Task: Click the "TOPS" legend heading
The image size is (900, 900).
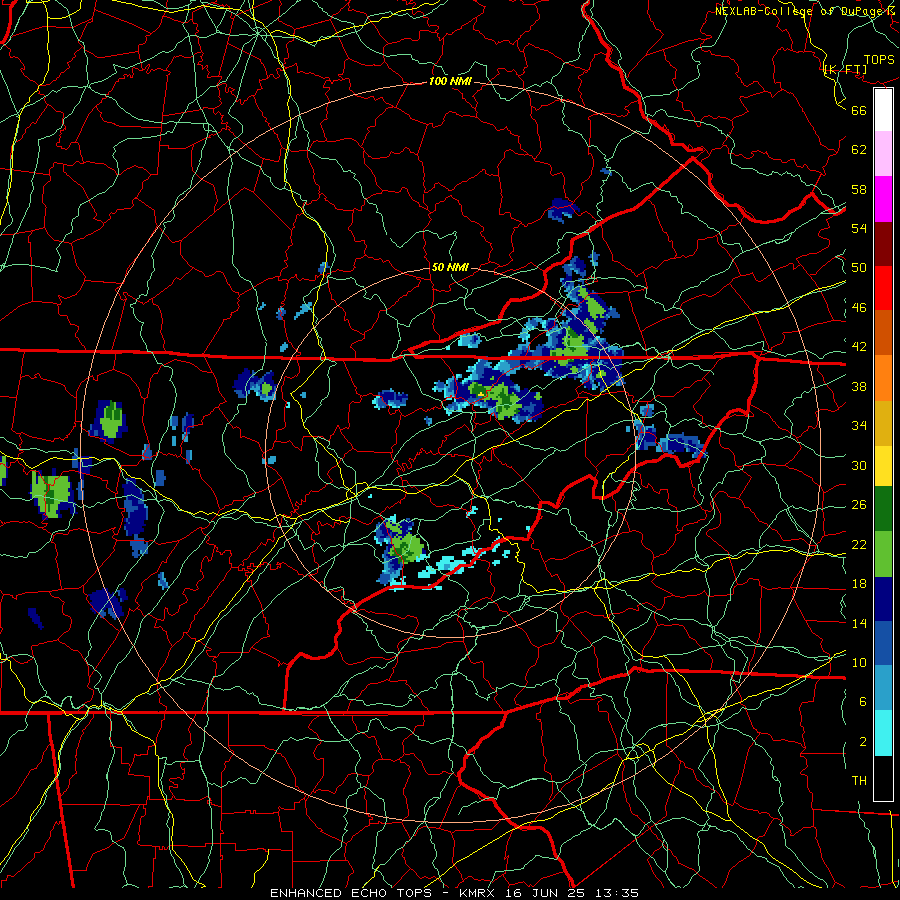Action: pos(879,60)
